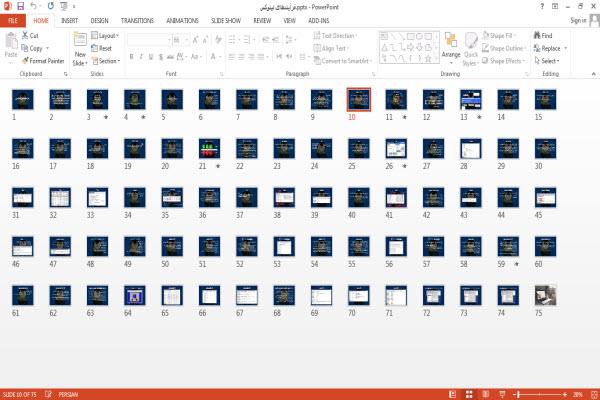Screen dimensions: 600x400
Task: Open the Font dialog launcher
Action: pos(222,74)
